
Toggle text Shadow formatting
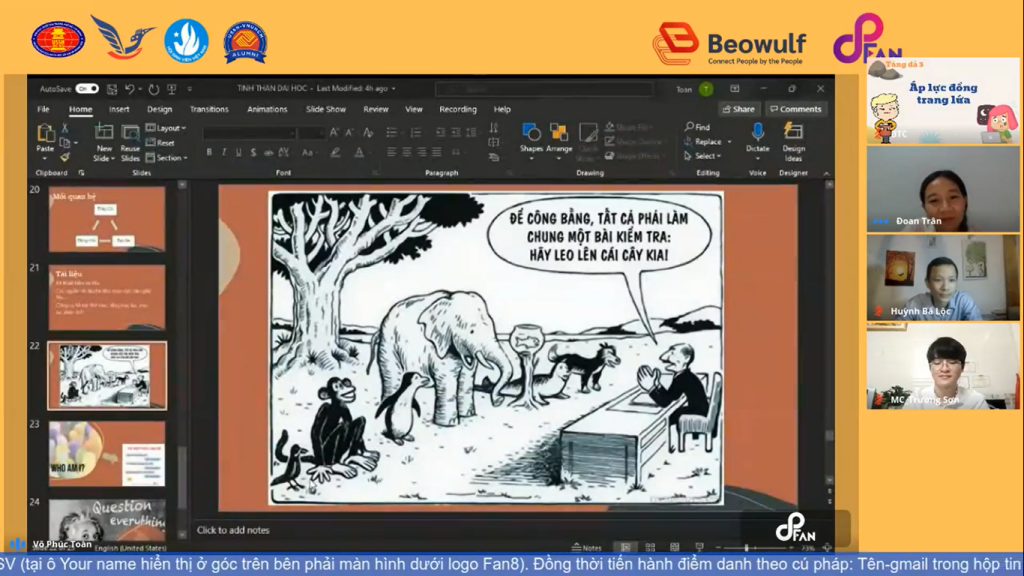253,152
